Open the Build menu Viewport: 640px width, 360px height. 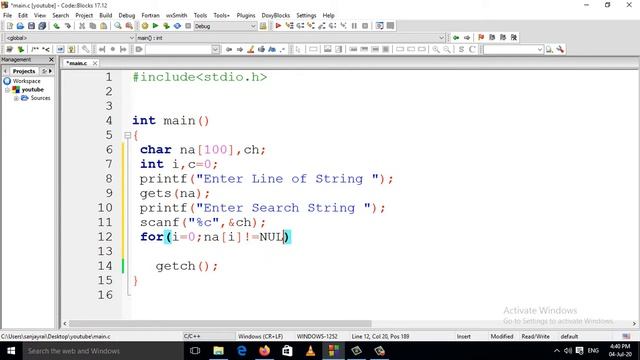(106, 16)
